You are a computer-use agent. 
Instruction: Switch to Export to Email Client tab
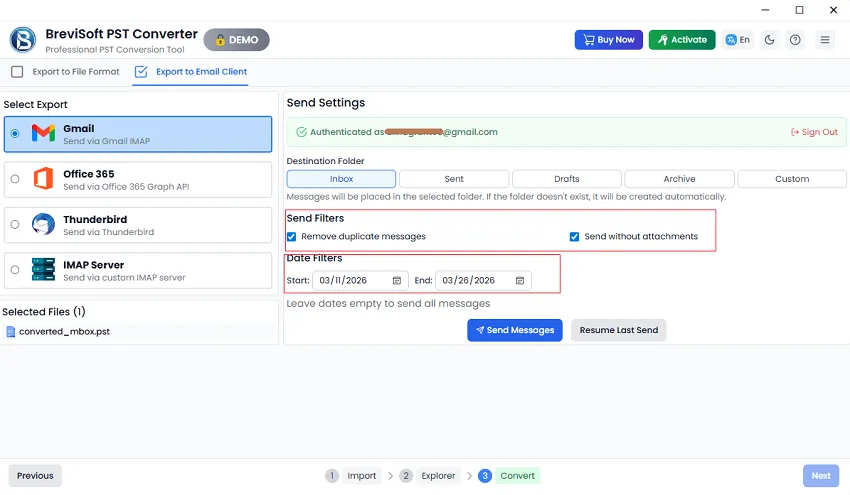[x=190, y=72]
